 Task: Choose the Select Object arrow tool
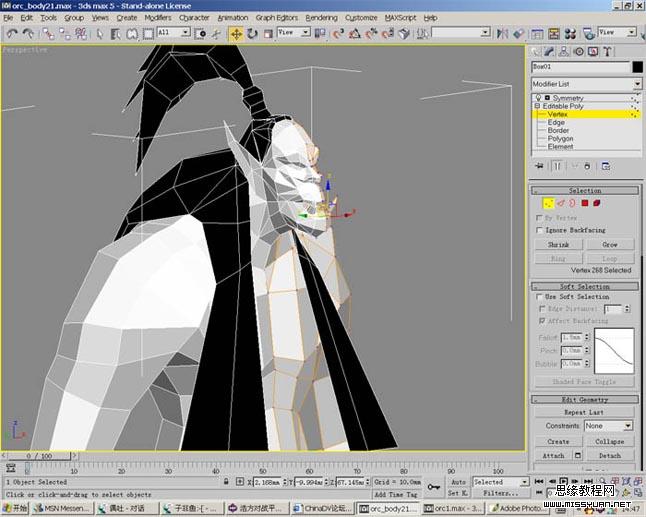(99, 34)
